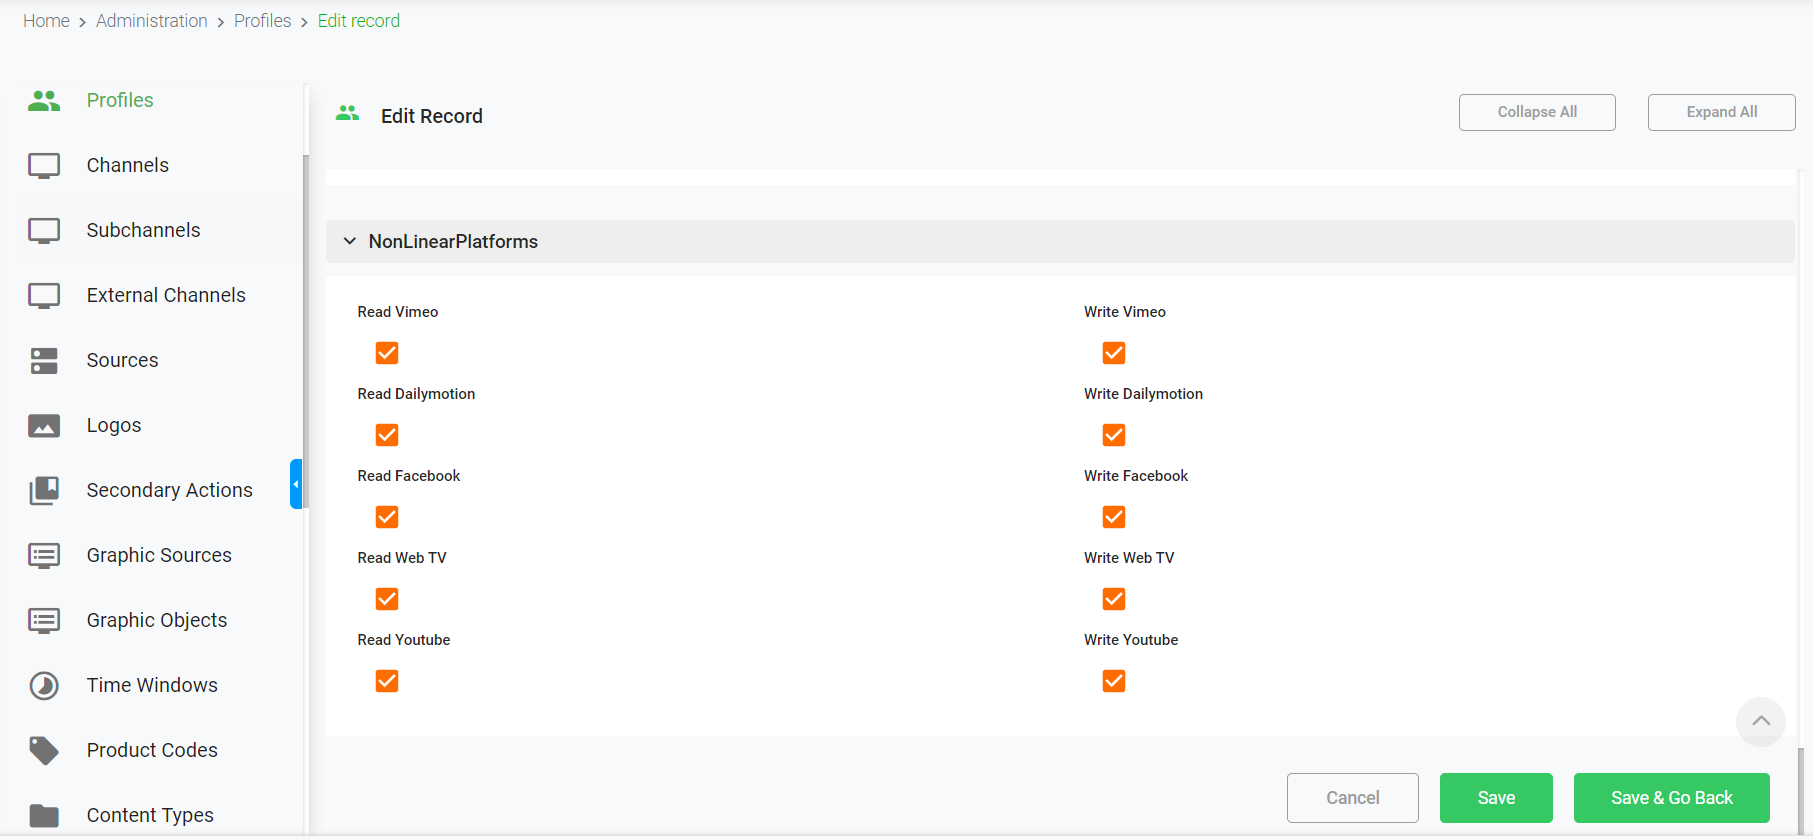Click the Time Windows clock icon

pos(44,685)
